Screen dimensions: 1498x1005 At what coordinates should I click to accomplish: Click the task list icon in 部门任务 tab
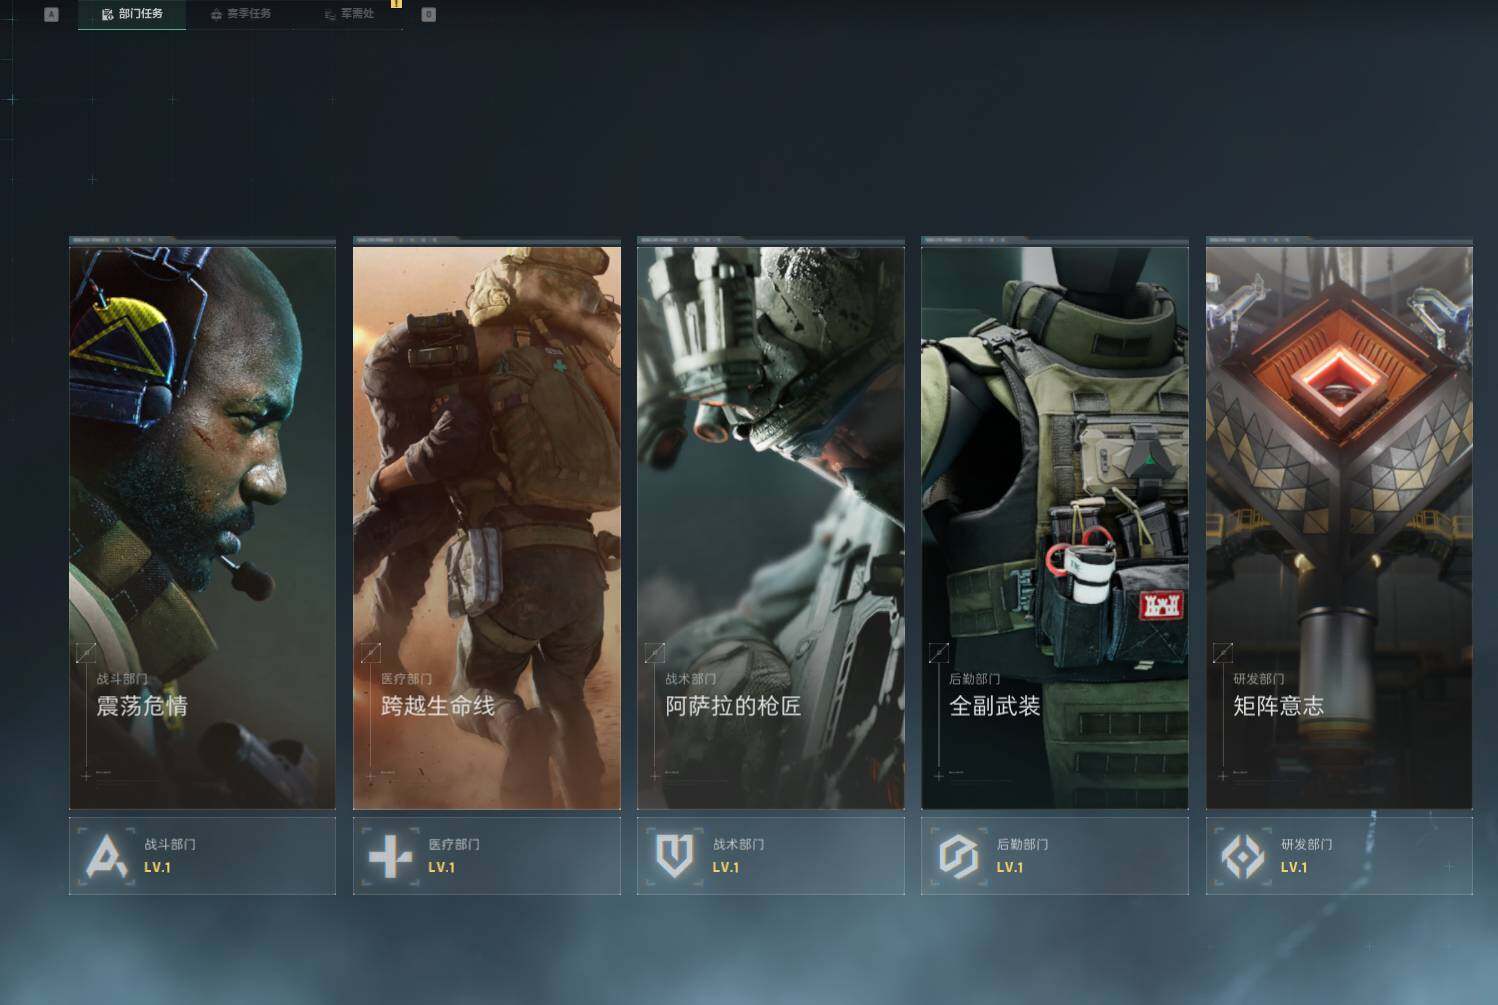(108, 14)
